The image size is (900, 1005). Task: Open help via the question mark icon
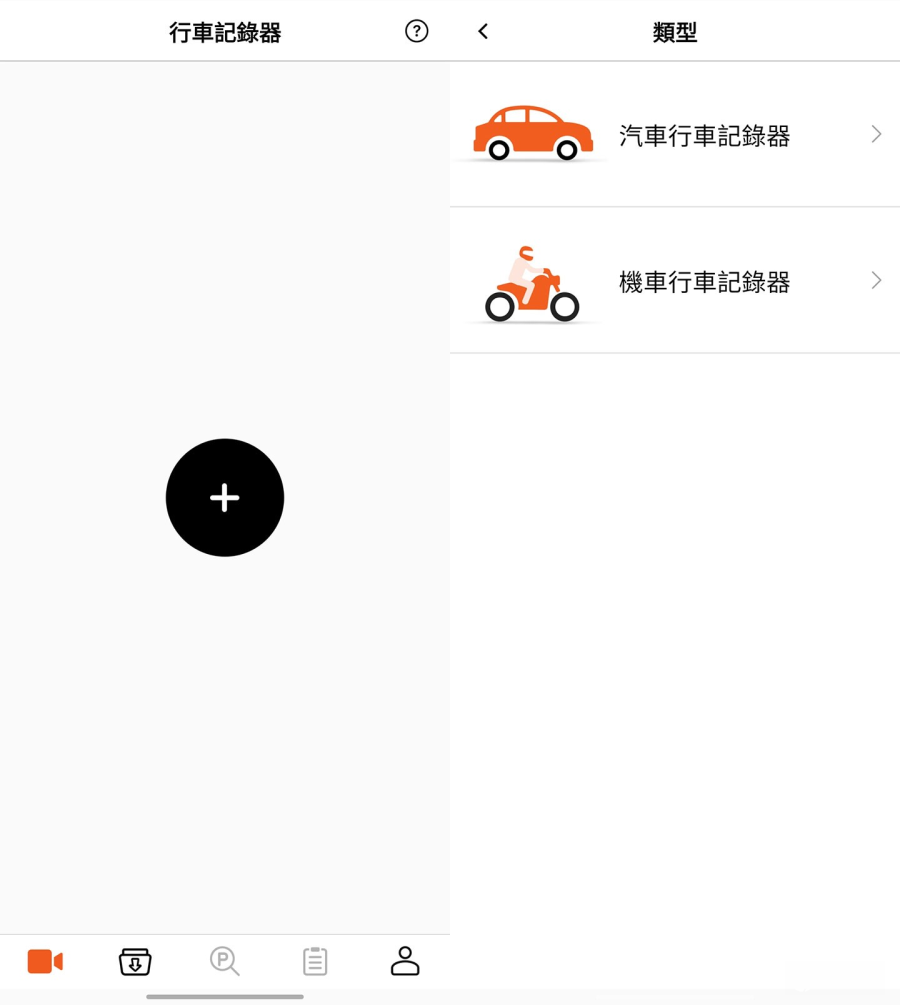tap(417, 31)
